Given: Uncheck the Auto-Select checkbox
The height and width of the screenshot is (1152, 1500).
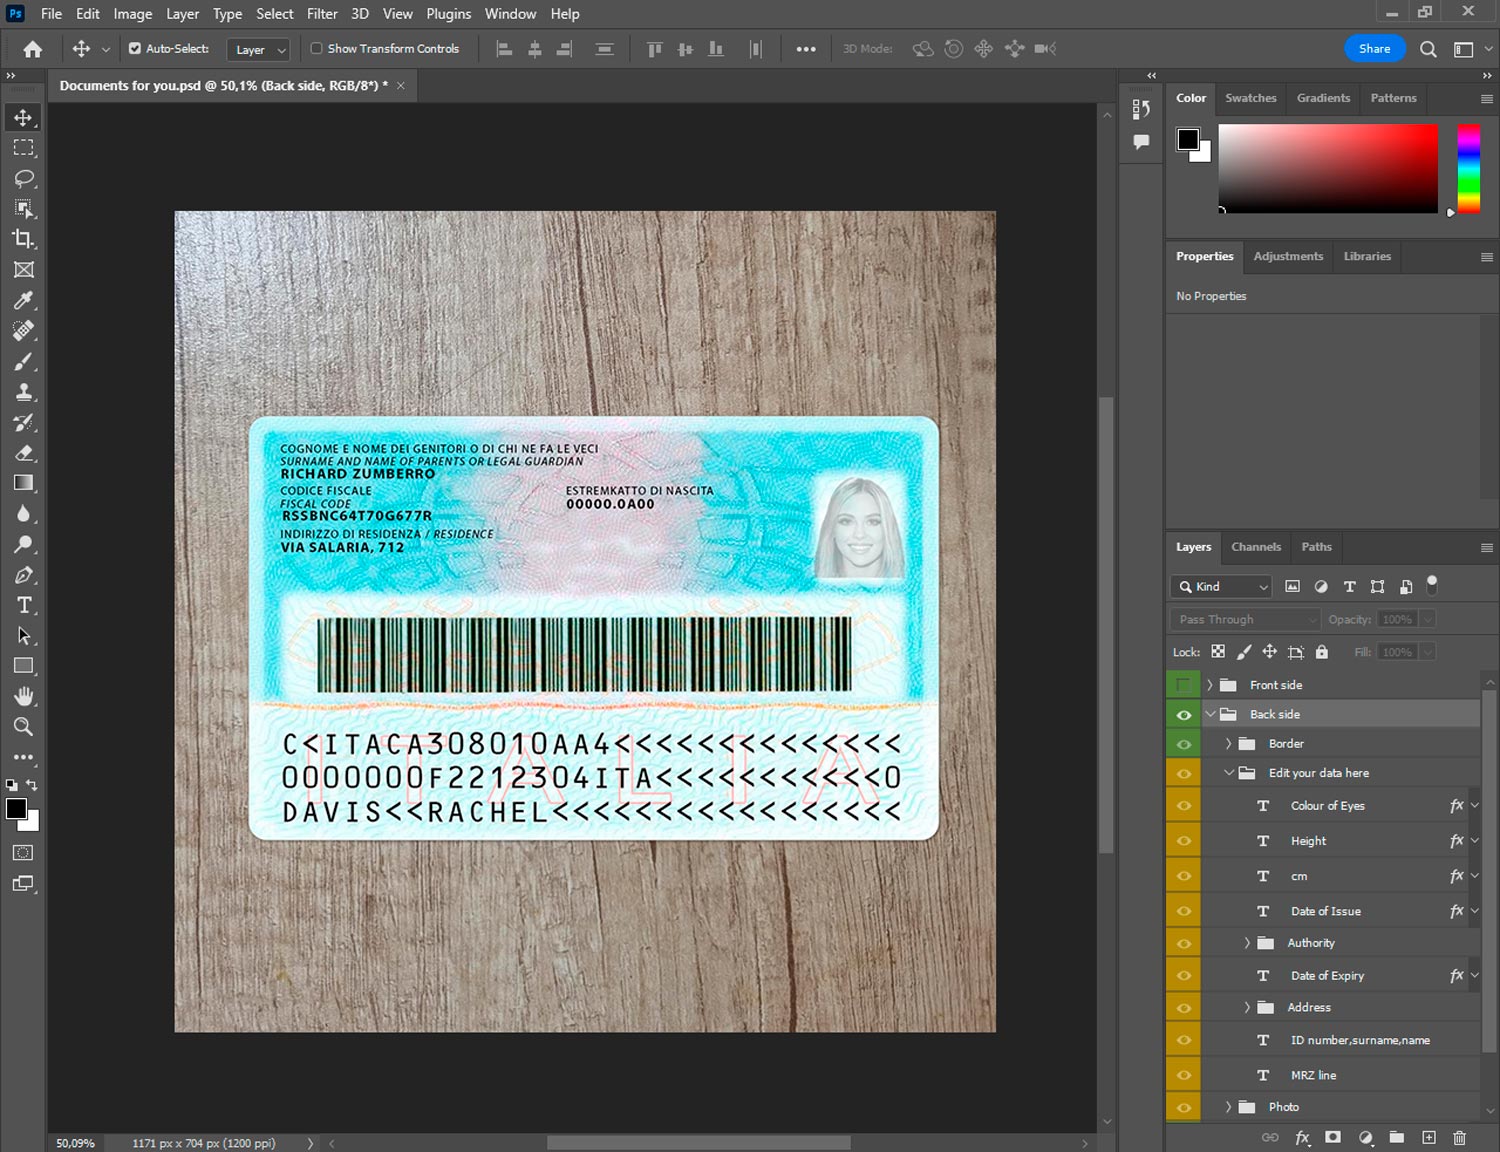Looking at the screenshot, I should (x=135, y=48).
